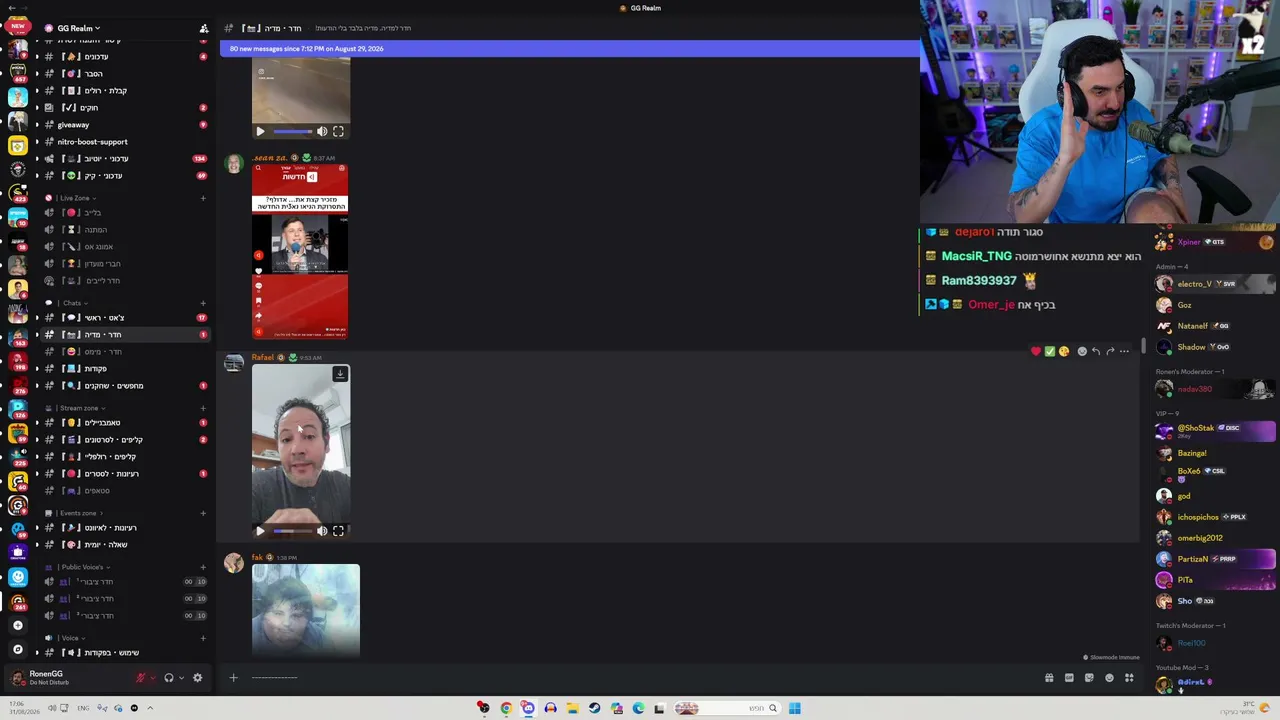Open Discover servers compass icon
The image size is (1280, 720).
point(17,649)
